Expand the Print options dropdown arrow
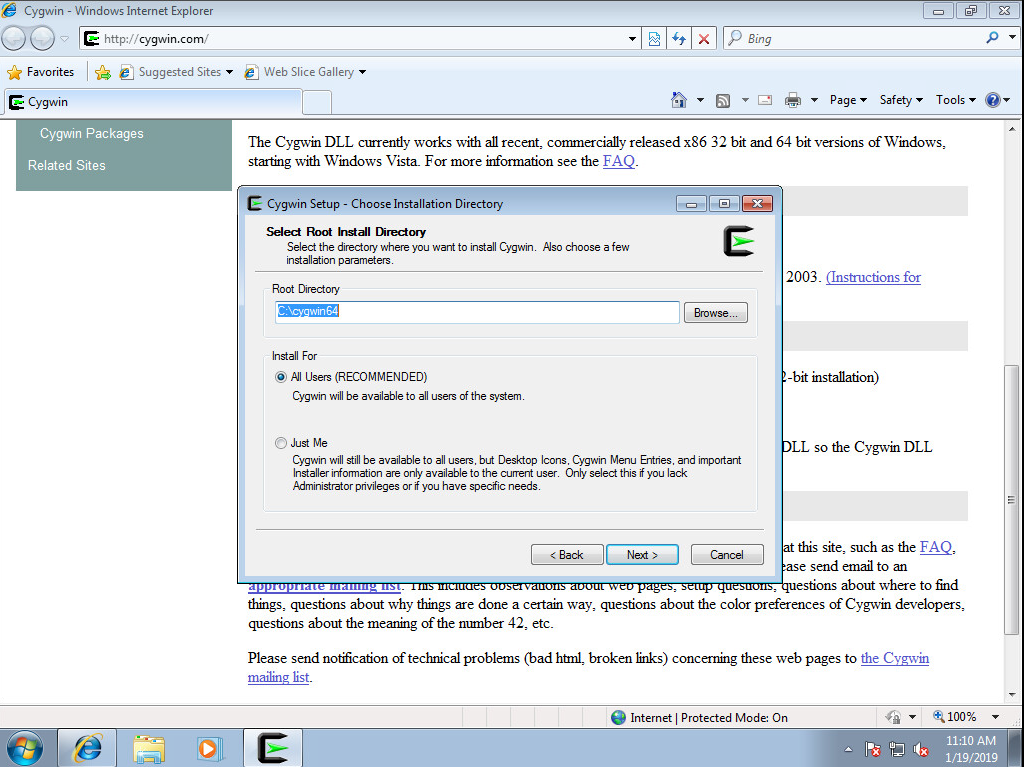Image resolution: width=1024 pixels, height=767 pixels. pos(814,100)
